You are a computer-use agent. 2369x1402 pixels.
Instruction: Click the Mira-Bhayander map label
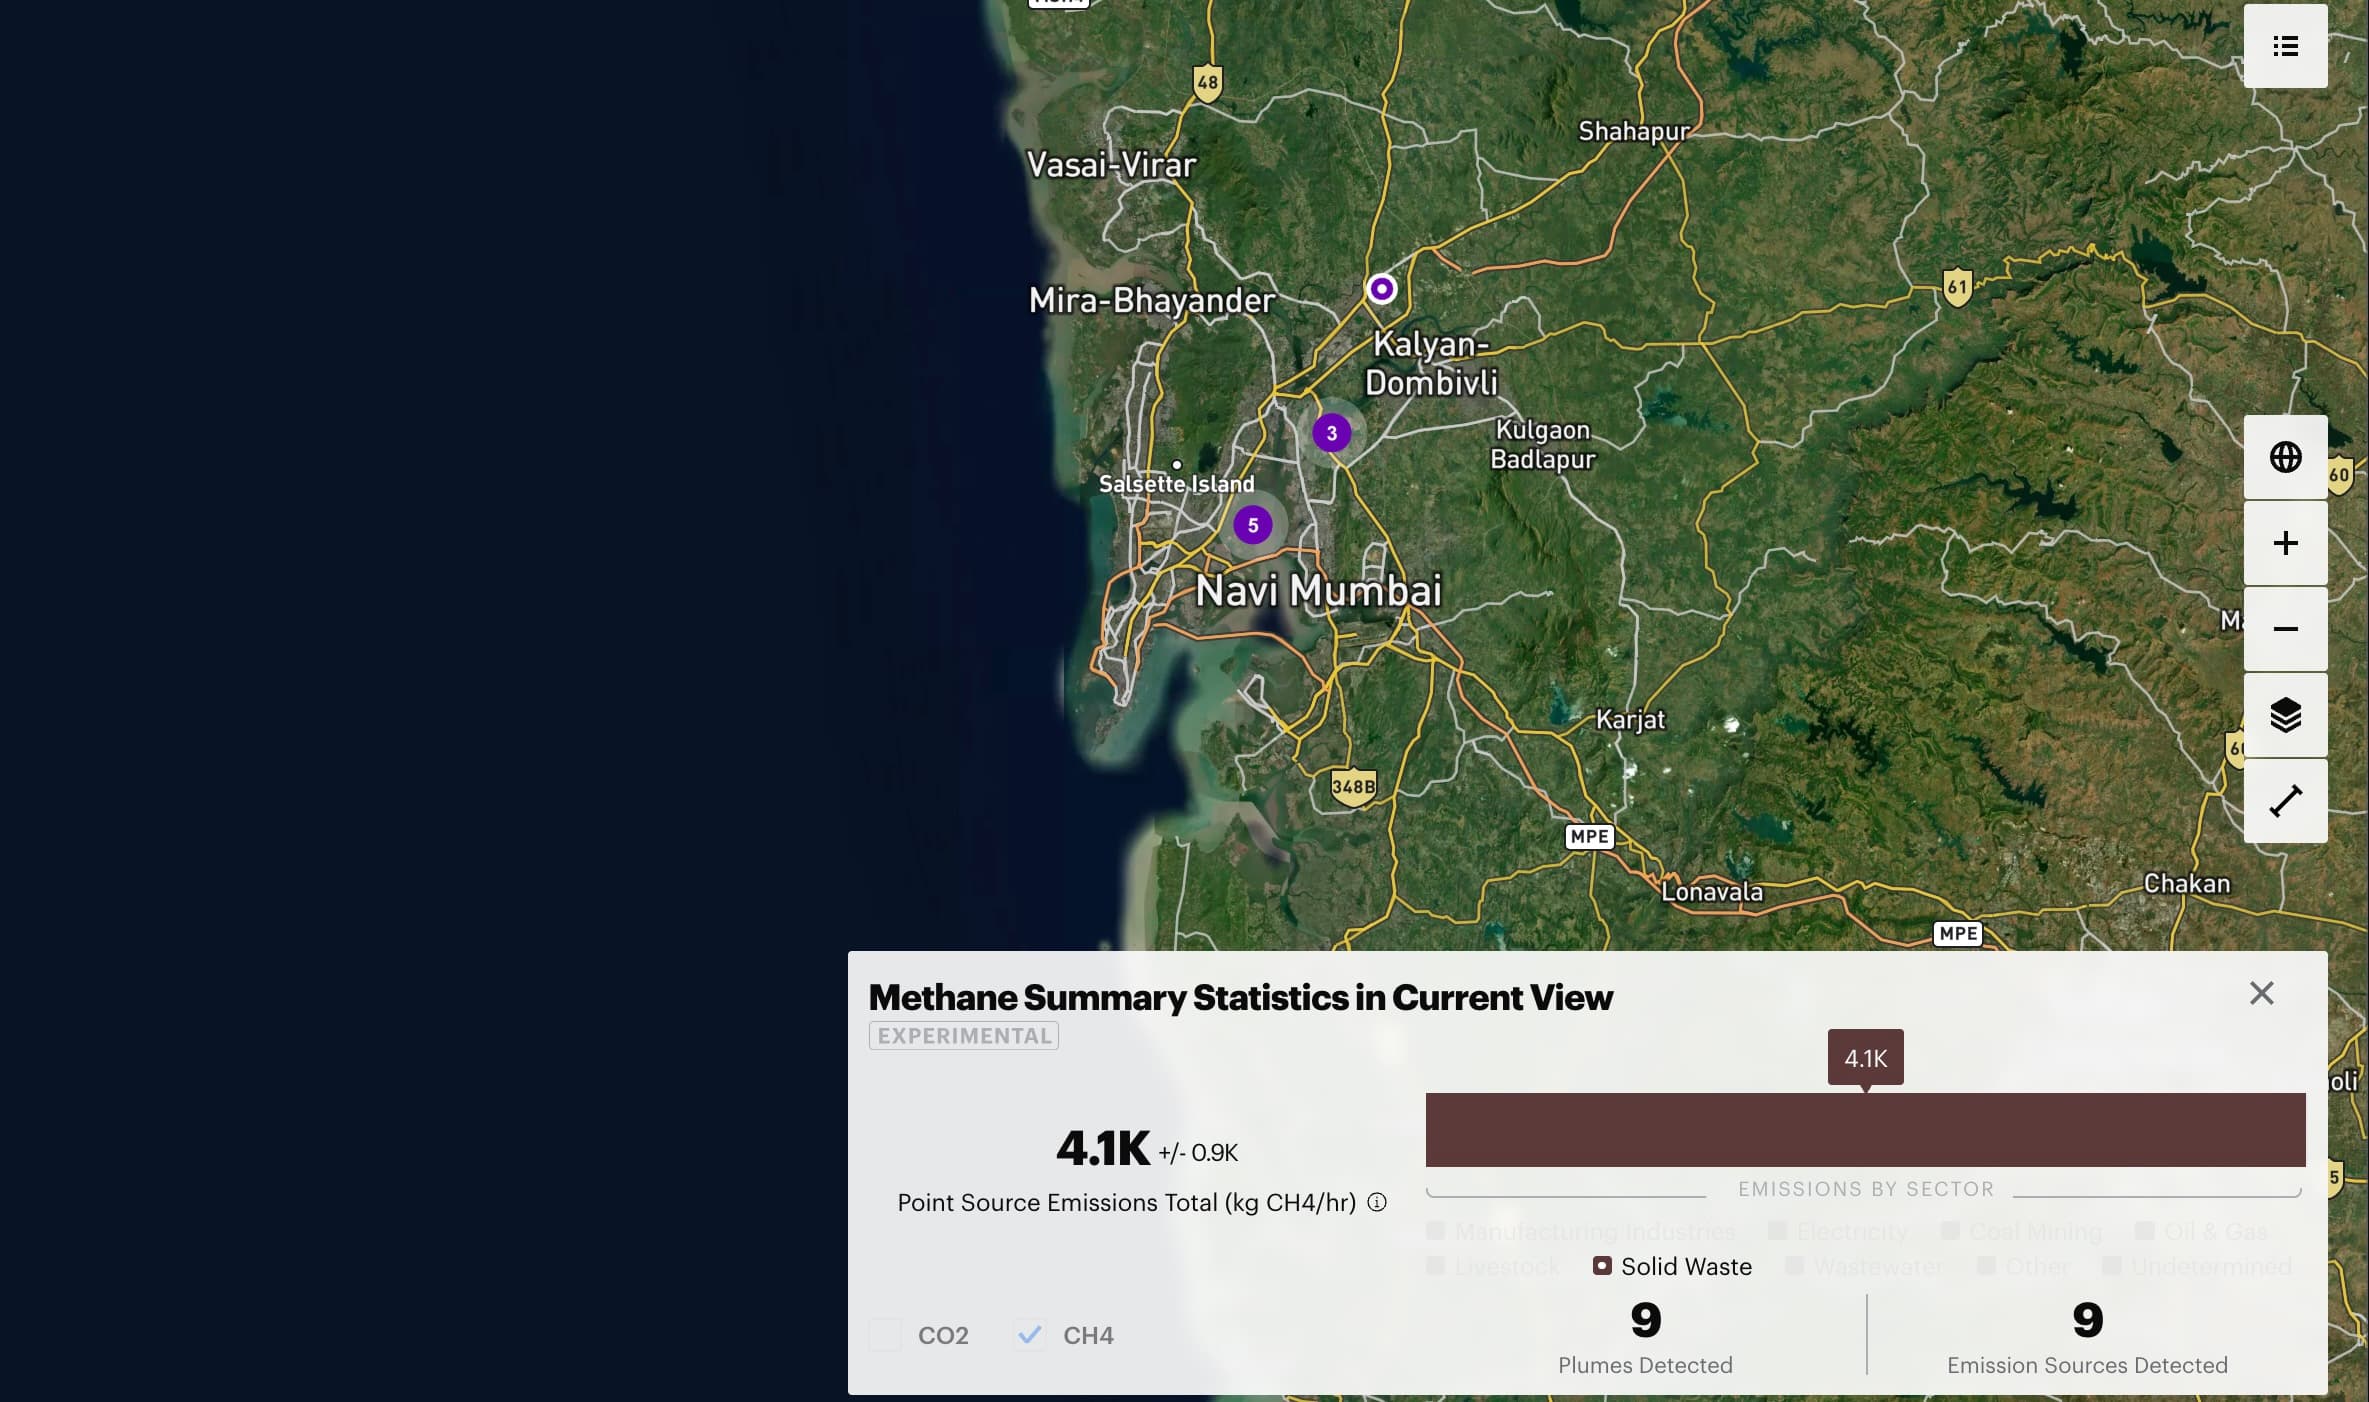pyautogui.click(x=1151, y=300)
